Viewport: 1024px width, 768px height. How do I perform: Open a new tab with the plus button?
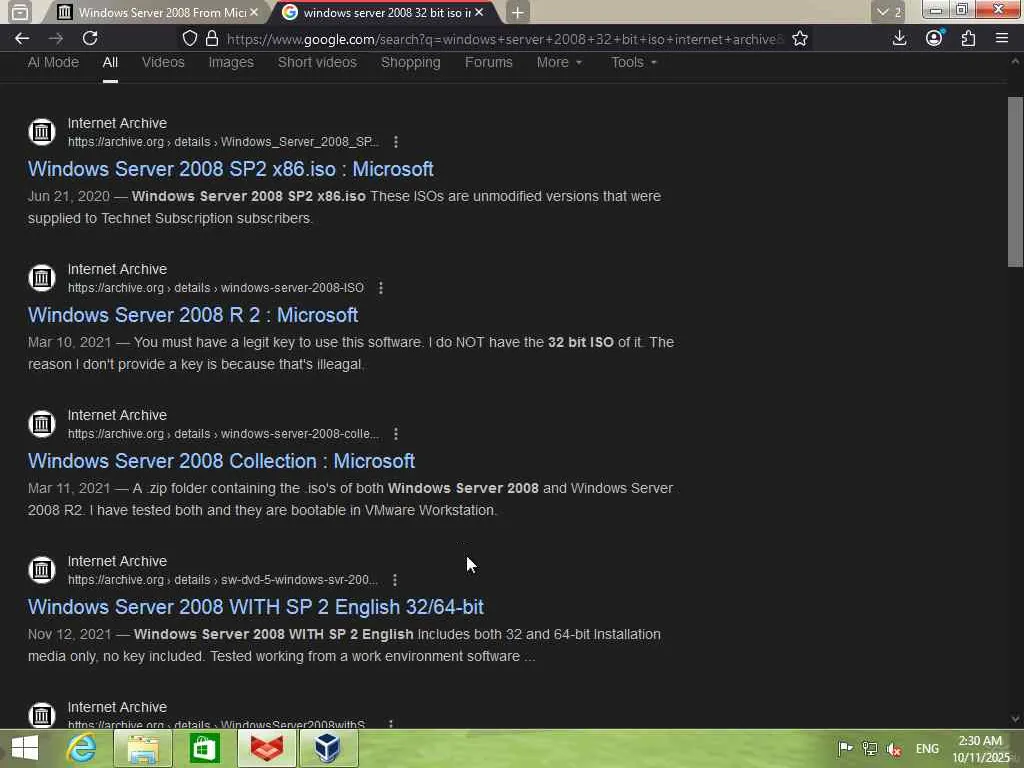point(517,12)
